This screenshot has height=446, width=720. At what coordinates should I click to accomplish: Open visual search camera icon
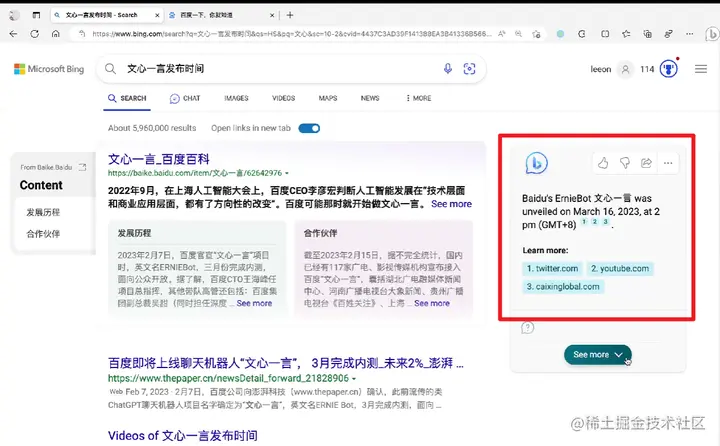(469, 69)
